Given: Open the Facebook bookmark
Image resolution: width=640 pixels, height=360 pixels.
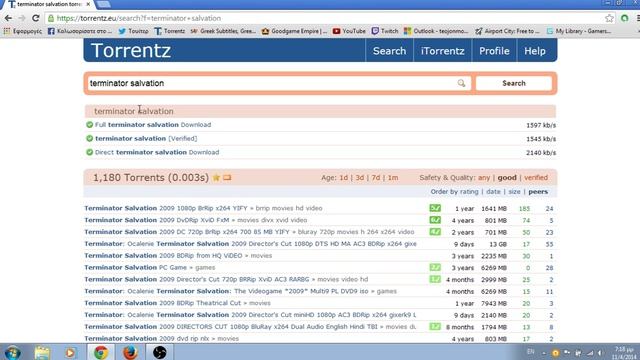Looking at the screenshot, I should [80, 31].
